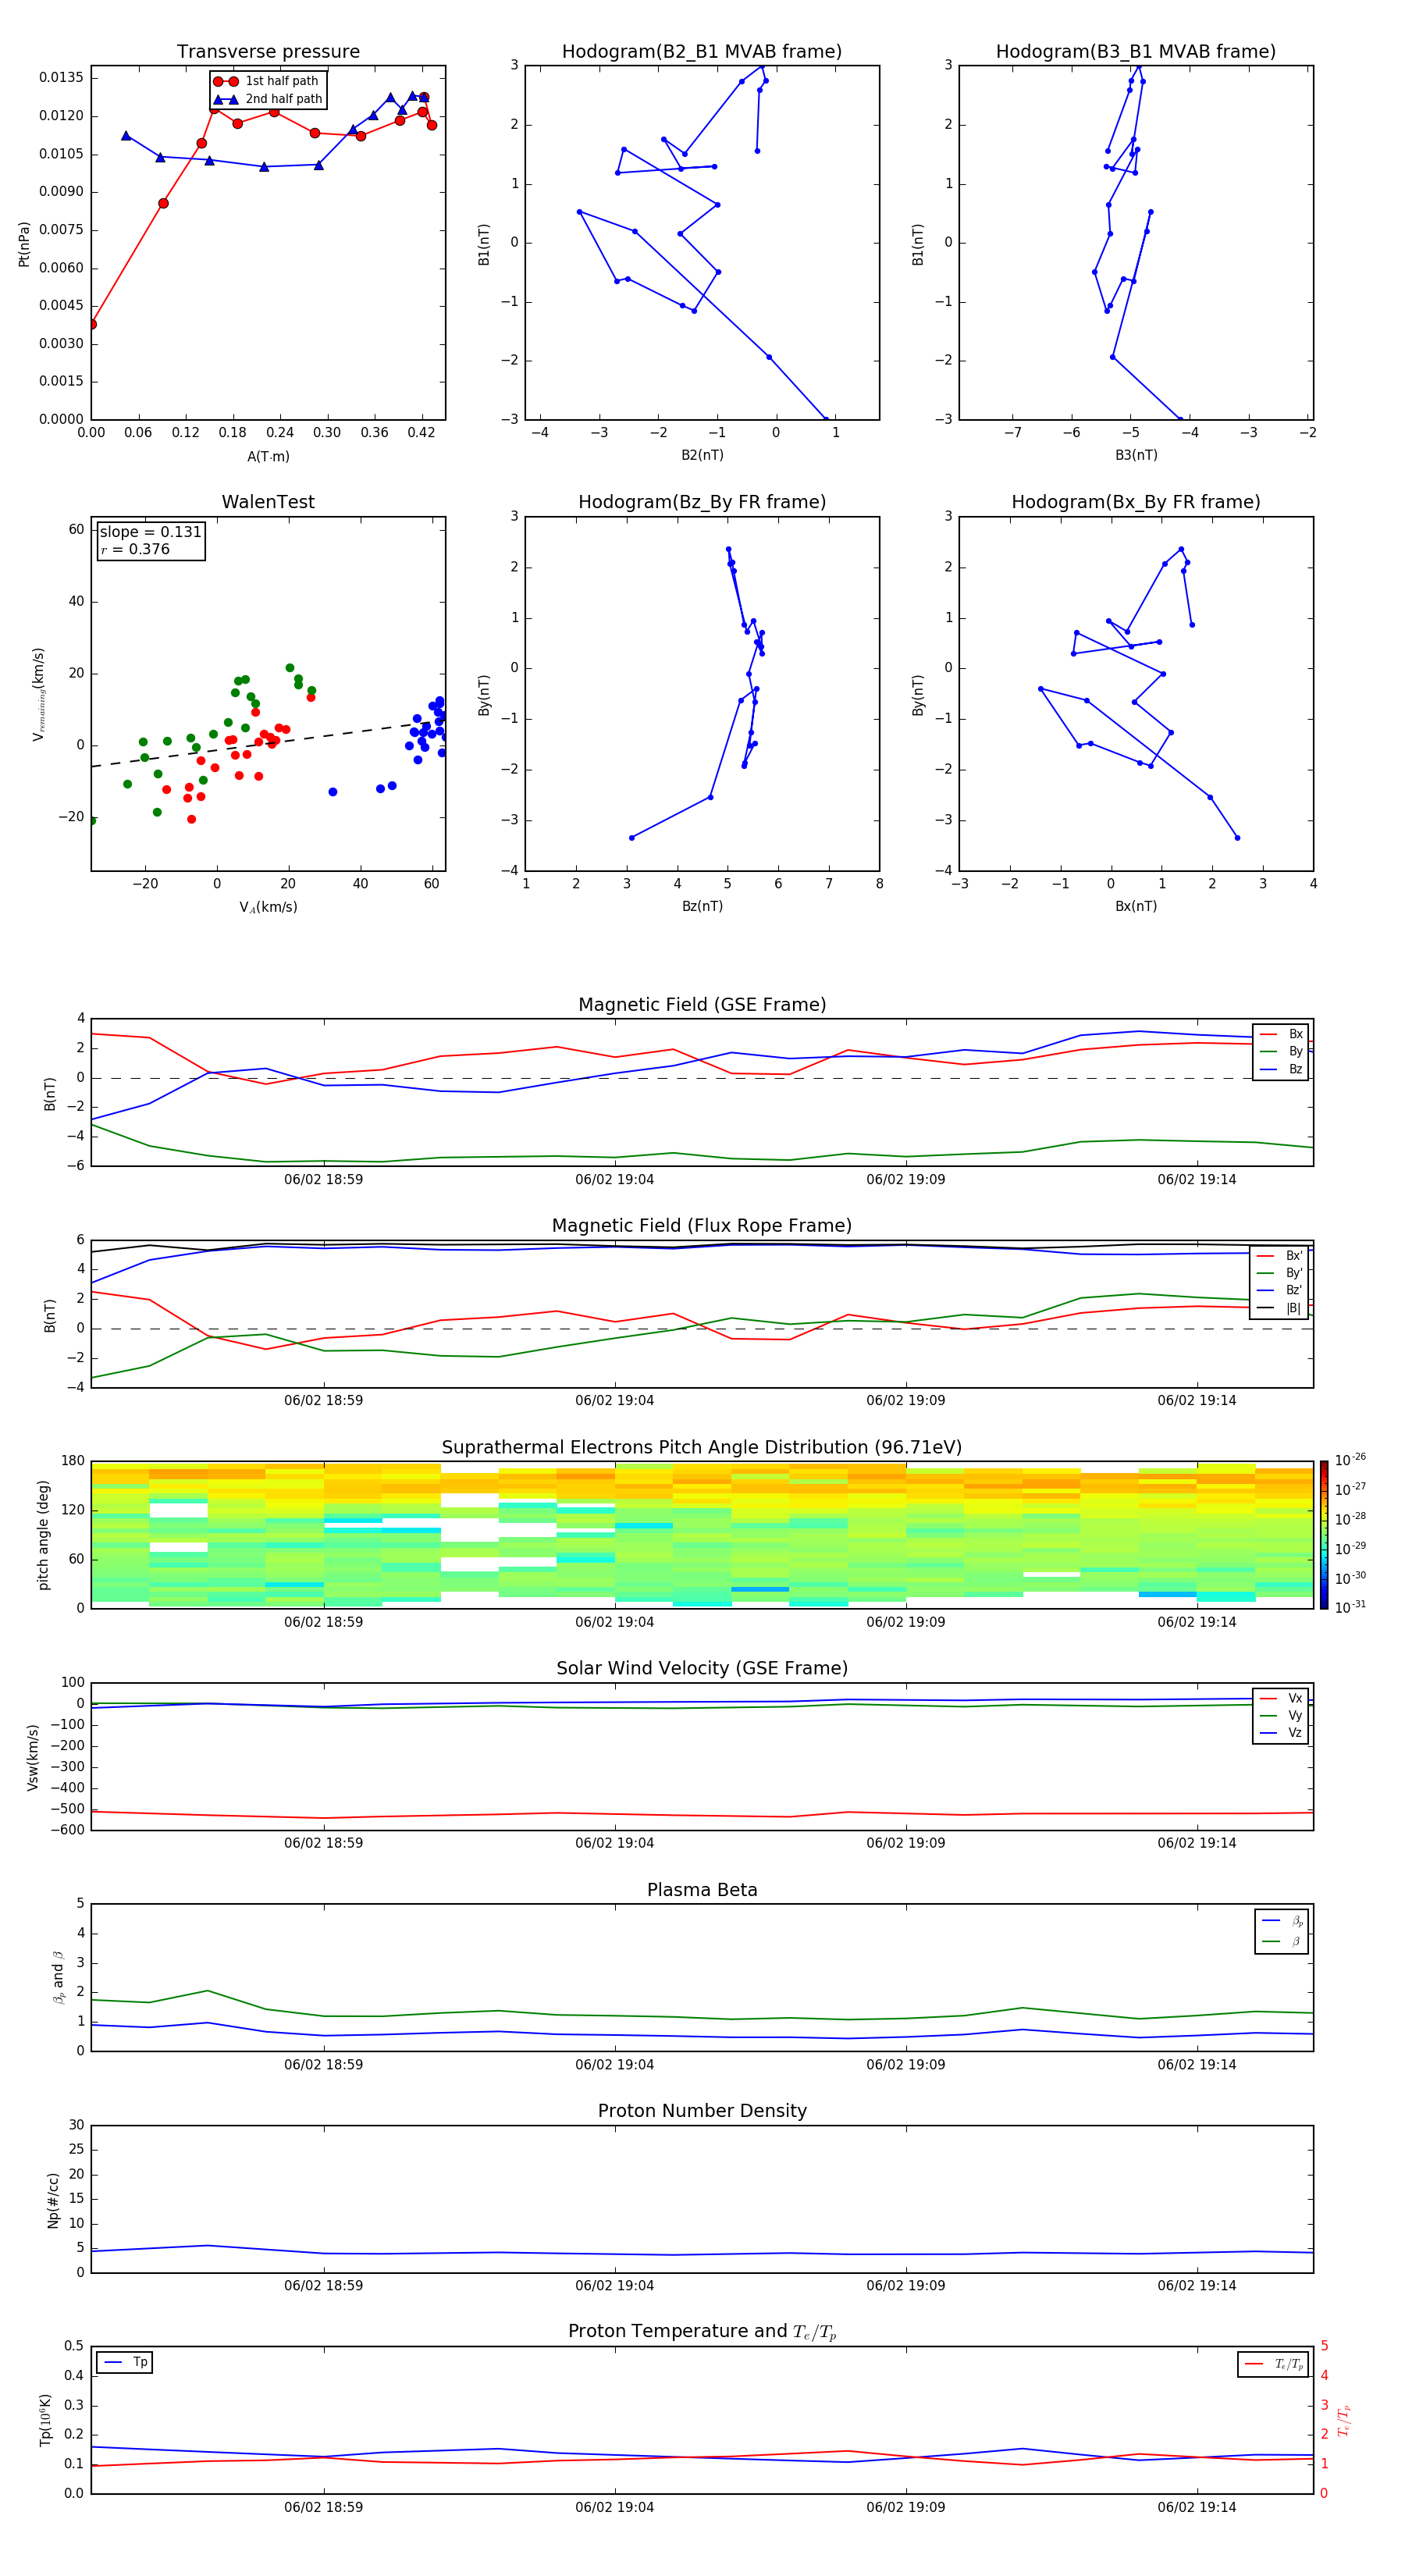Click the blue triangle "2nd half path" legend marker

point(226,99)
